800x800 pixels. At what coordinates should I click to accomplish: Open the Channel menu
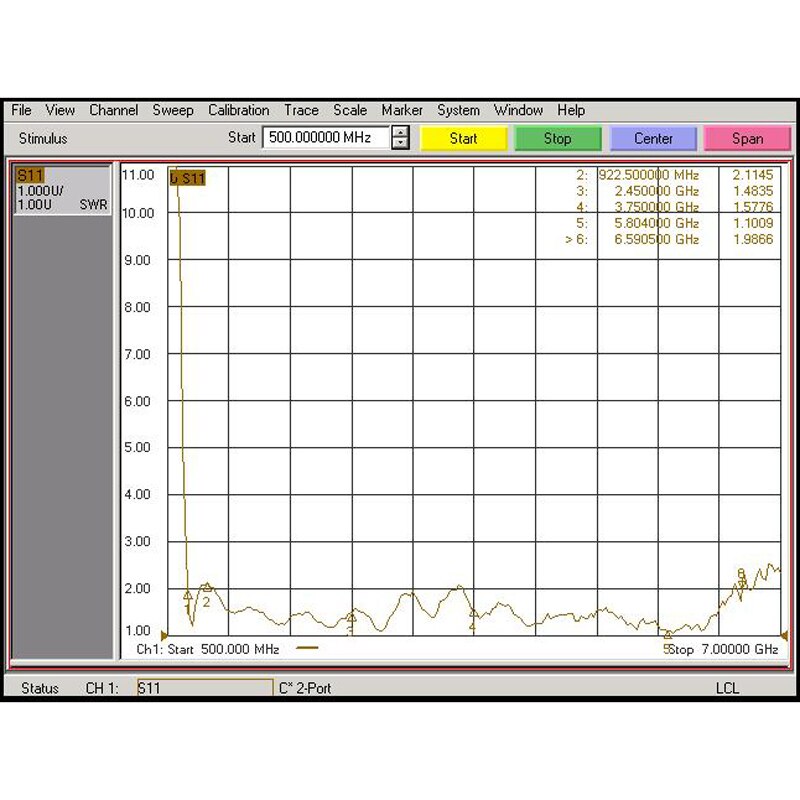(x=113, y=110)
